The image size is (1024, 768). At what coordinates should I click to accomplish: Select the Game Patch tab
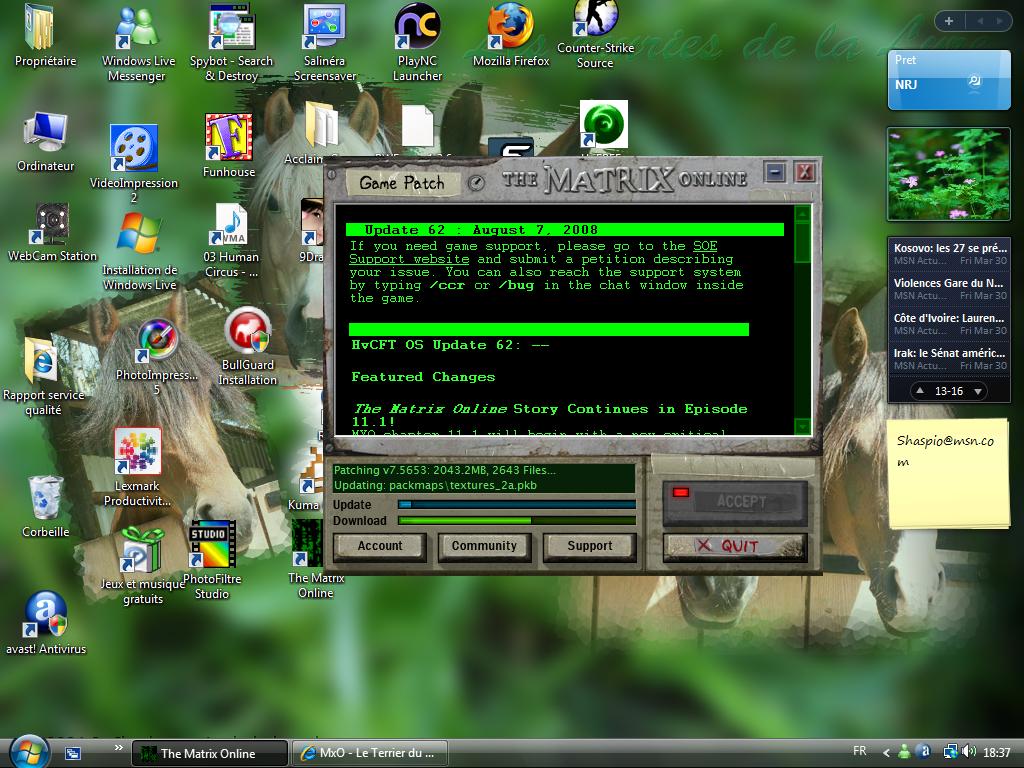tap(402, 183)
